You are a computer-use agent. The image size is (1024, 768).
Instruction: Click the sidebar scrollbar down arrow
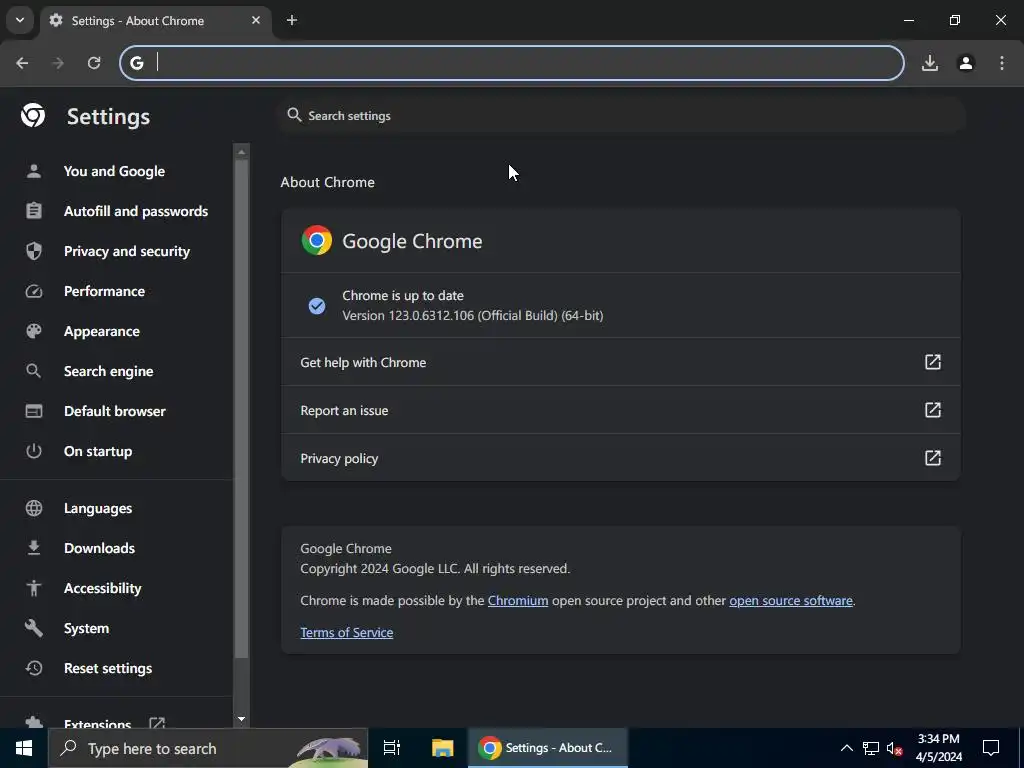[242, 719]
